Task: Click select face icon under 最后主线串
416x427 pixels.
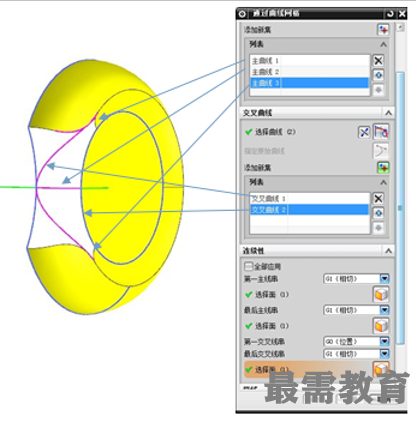Action: click(381, 326)
